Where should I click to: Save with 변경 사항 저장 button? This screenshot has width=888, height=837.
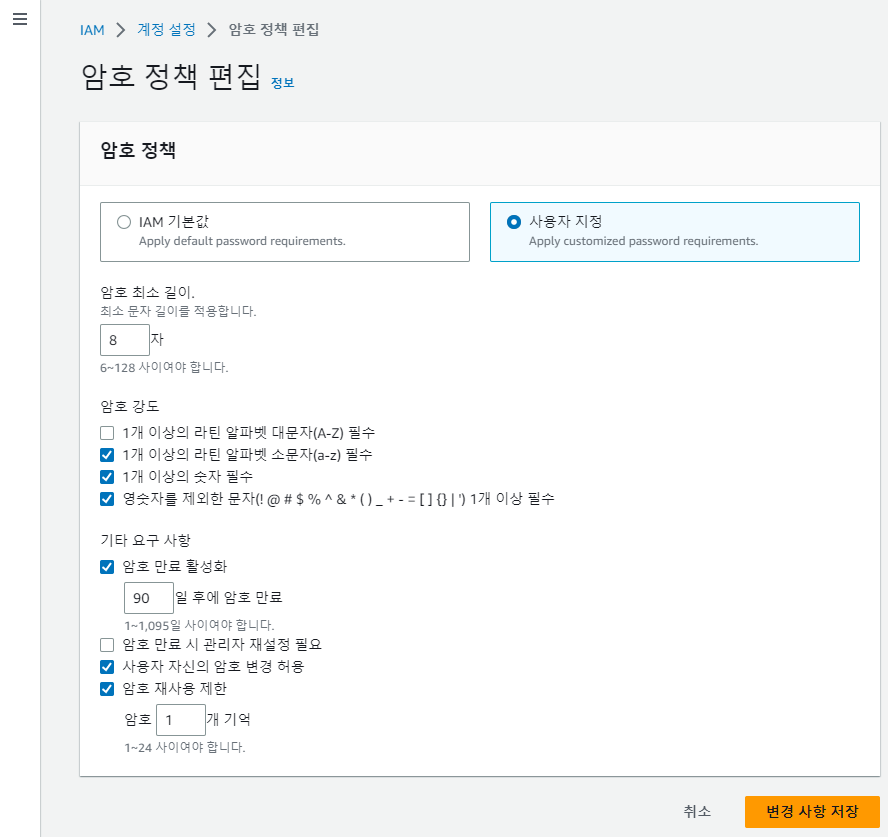pyautogui.click(x=812, y=812)
